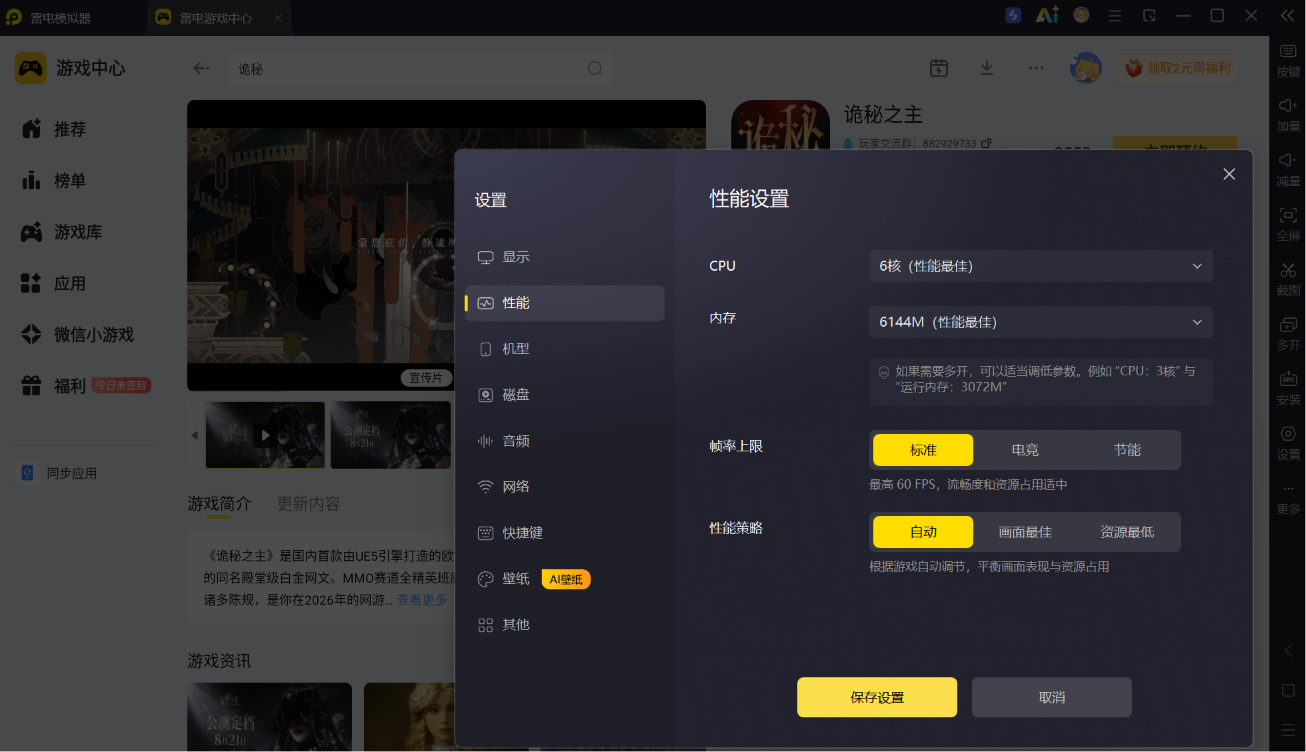Open 快捷键 shortcut settings
This screenshot has height=752, width=1306.
565,533
